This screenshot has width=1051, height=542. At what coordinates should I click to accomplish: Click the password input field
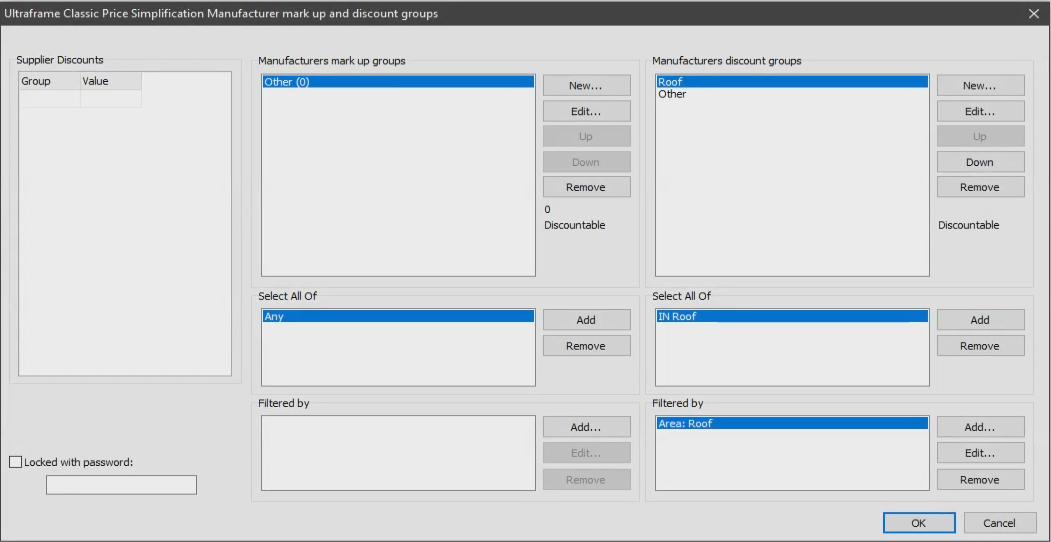click(121, 485)
